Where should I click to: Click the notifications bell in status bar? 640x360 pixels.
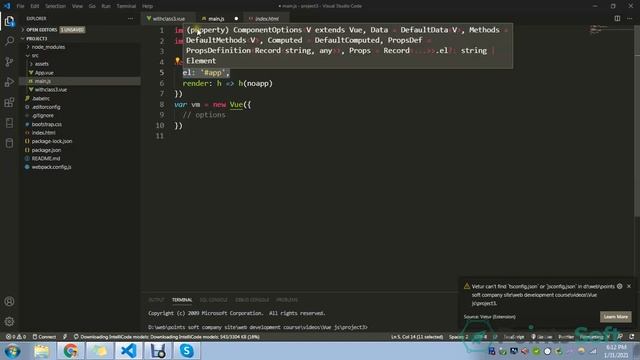631,337
